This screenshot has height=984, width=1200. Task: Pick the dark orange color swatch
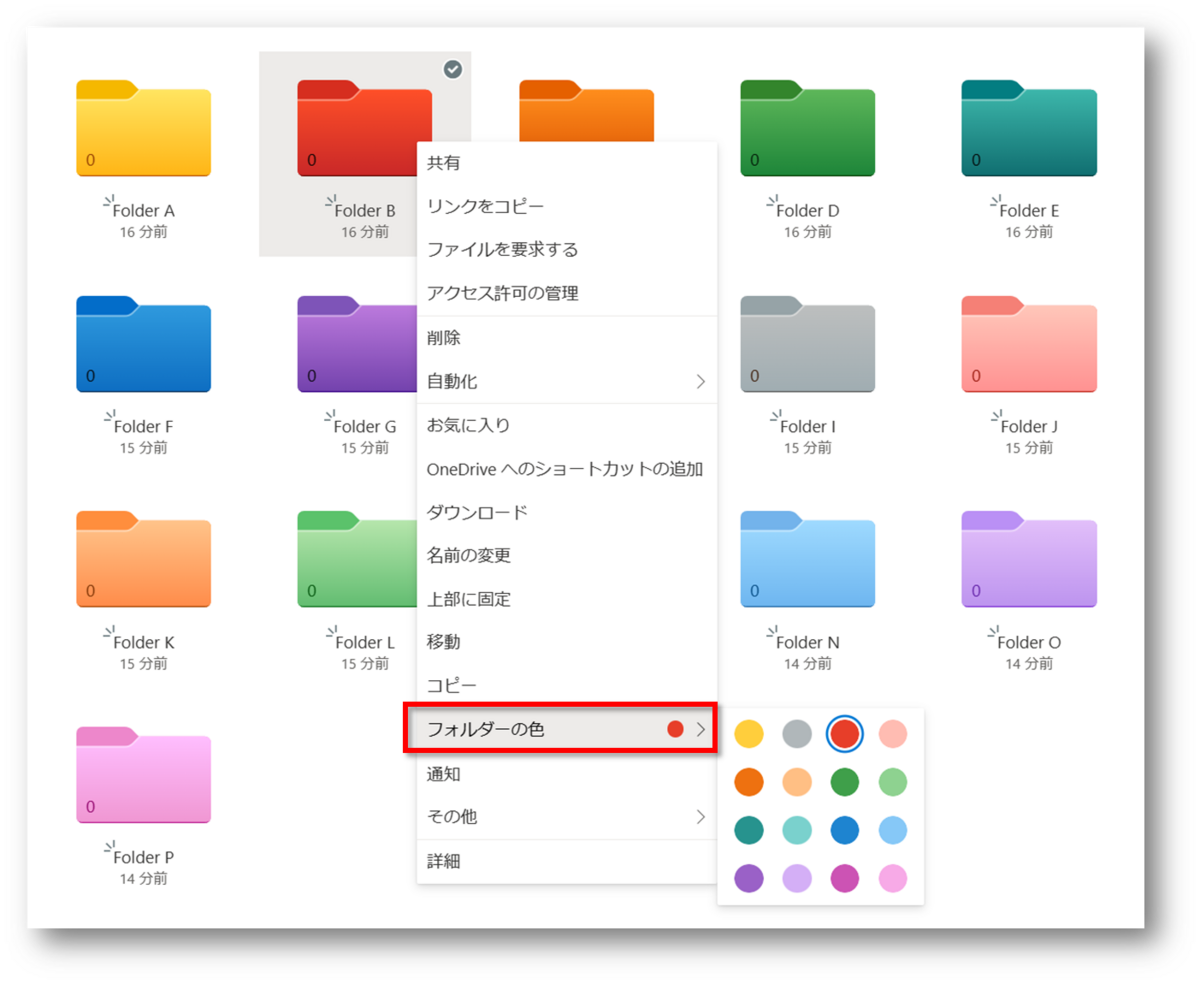point(749,782)
